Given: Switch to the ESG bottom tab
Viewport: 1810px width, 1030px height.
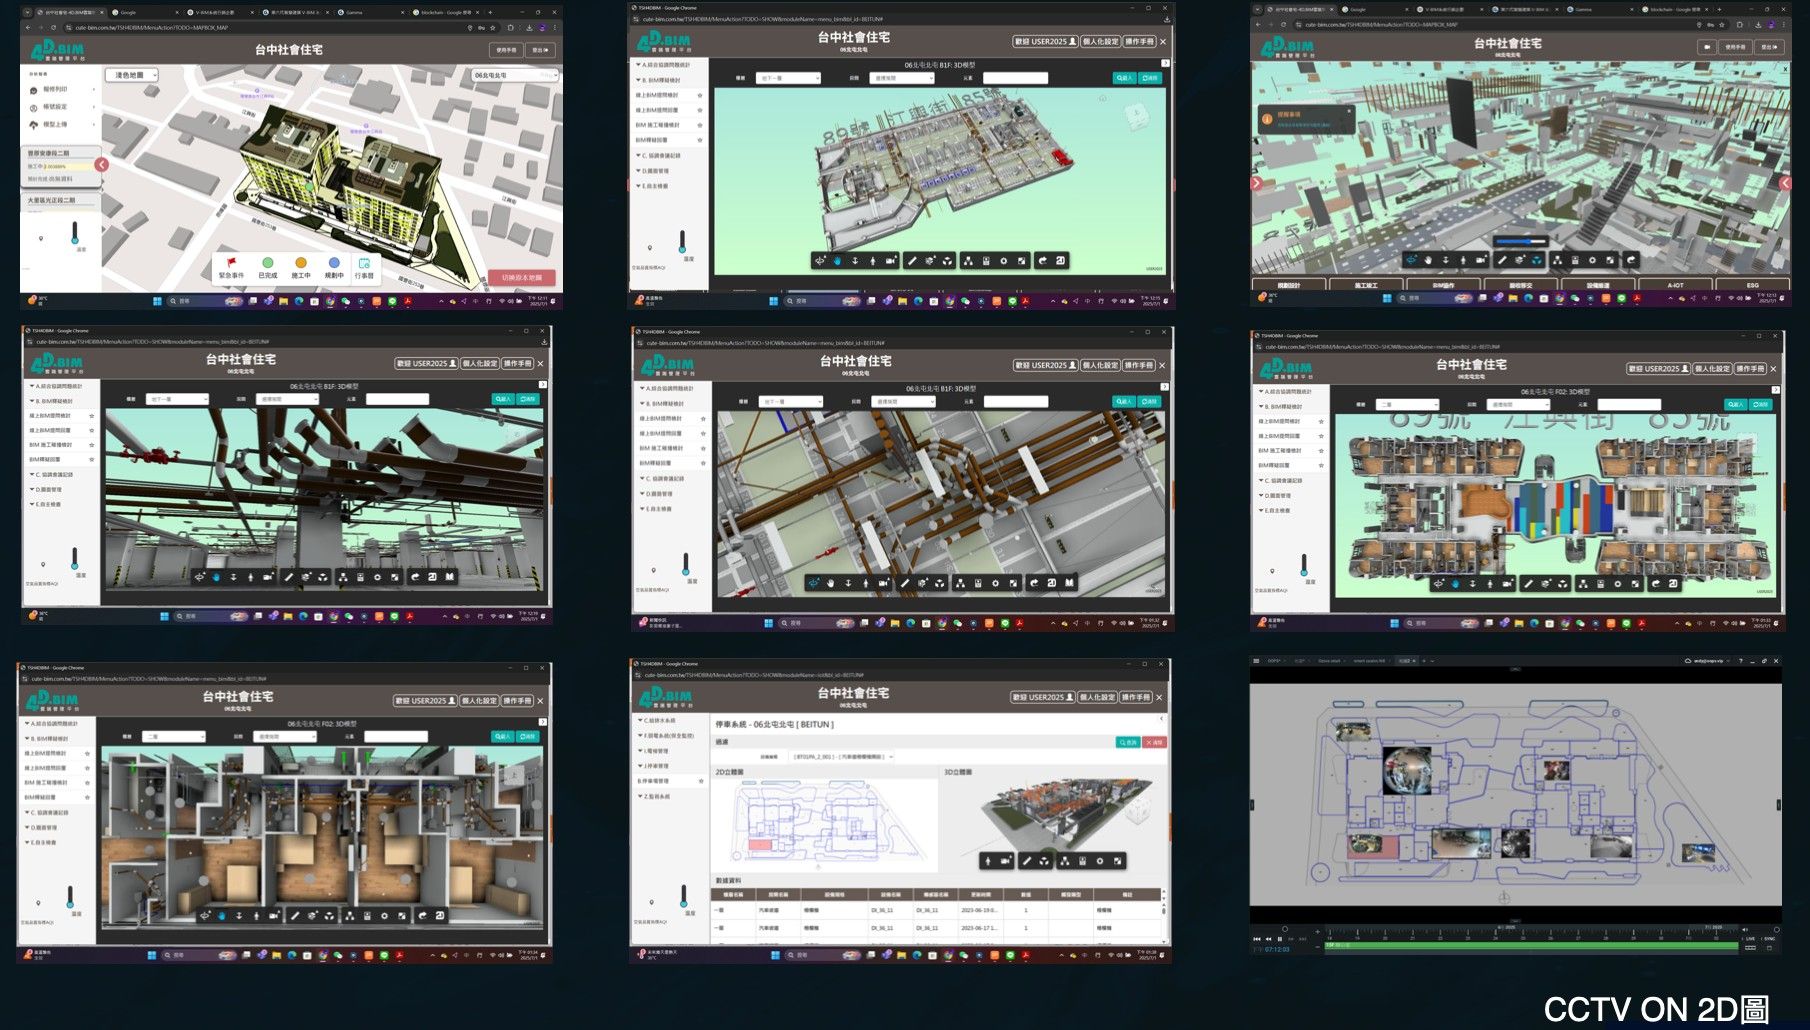Looking at the screenshot, I should pos(1753,285).
